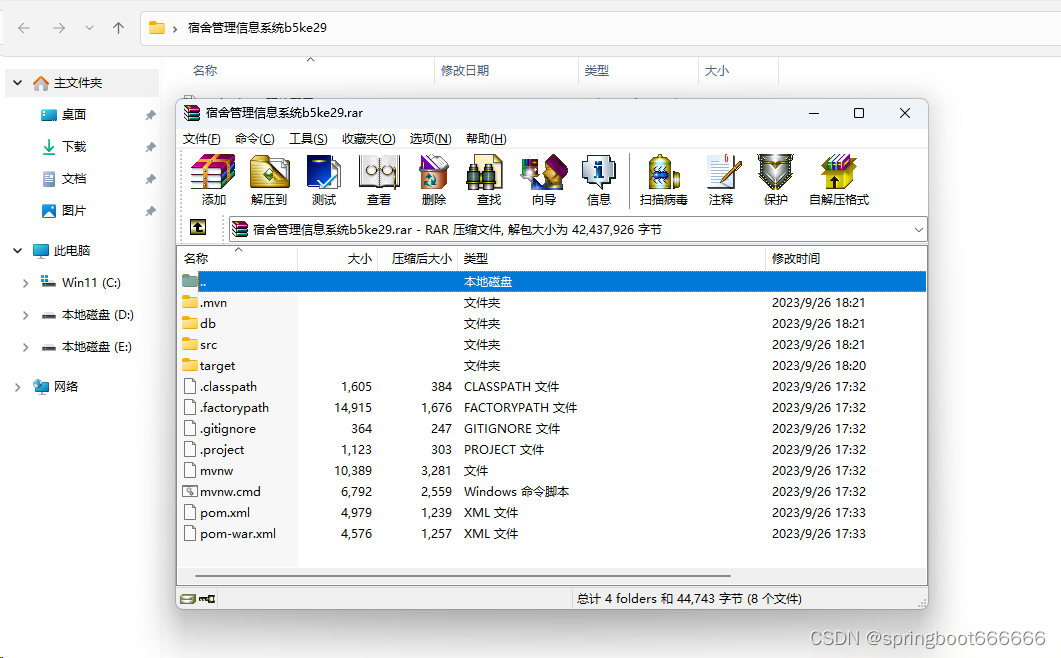Screen dimensions: 1061x658
Task: Click the Extract To (解压到) icon
Action: click(x=269, y=179)
